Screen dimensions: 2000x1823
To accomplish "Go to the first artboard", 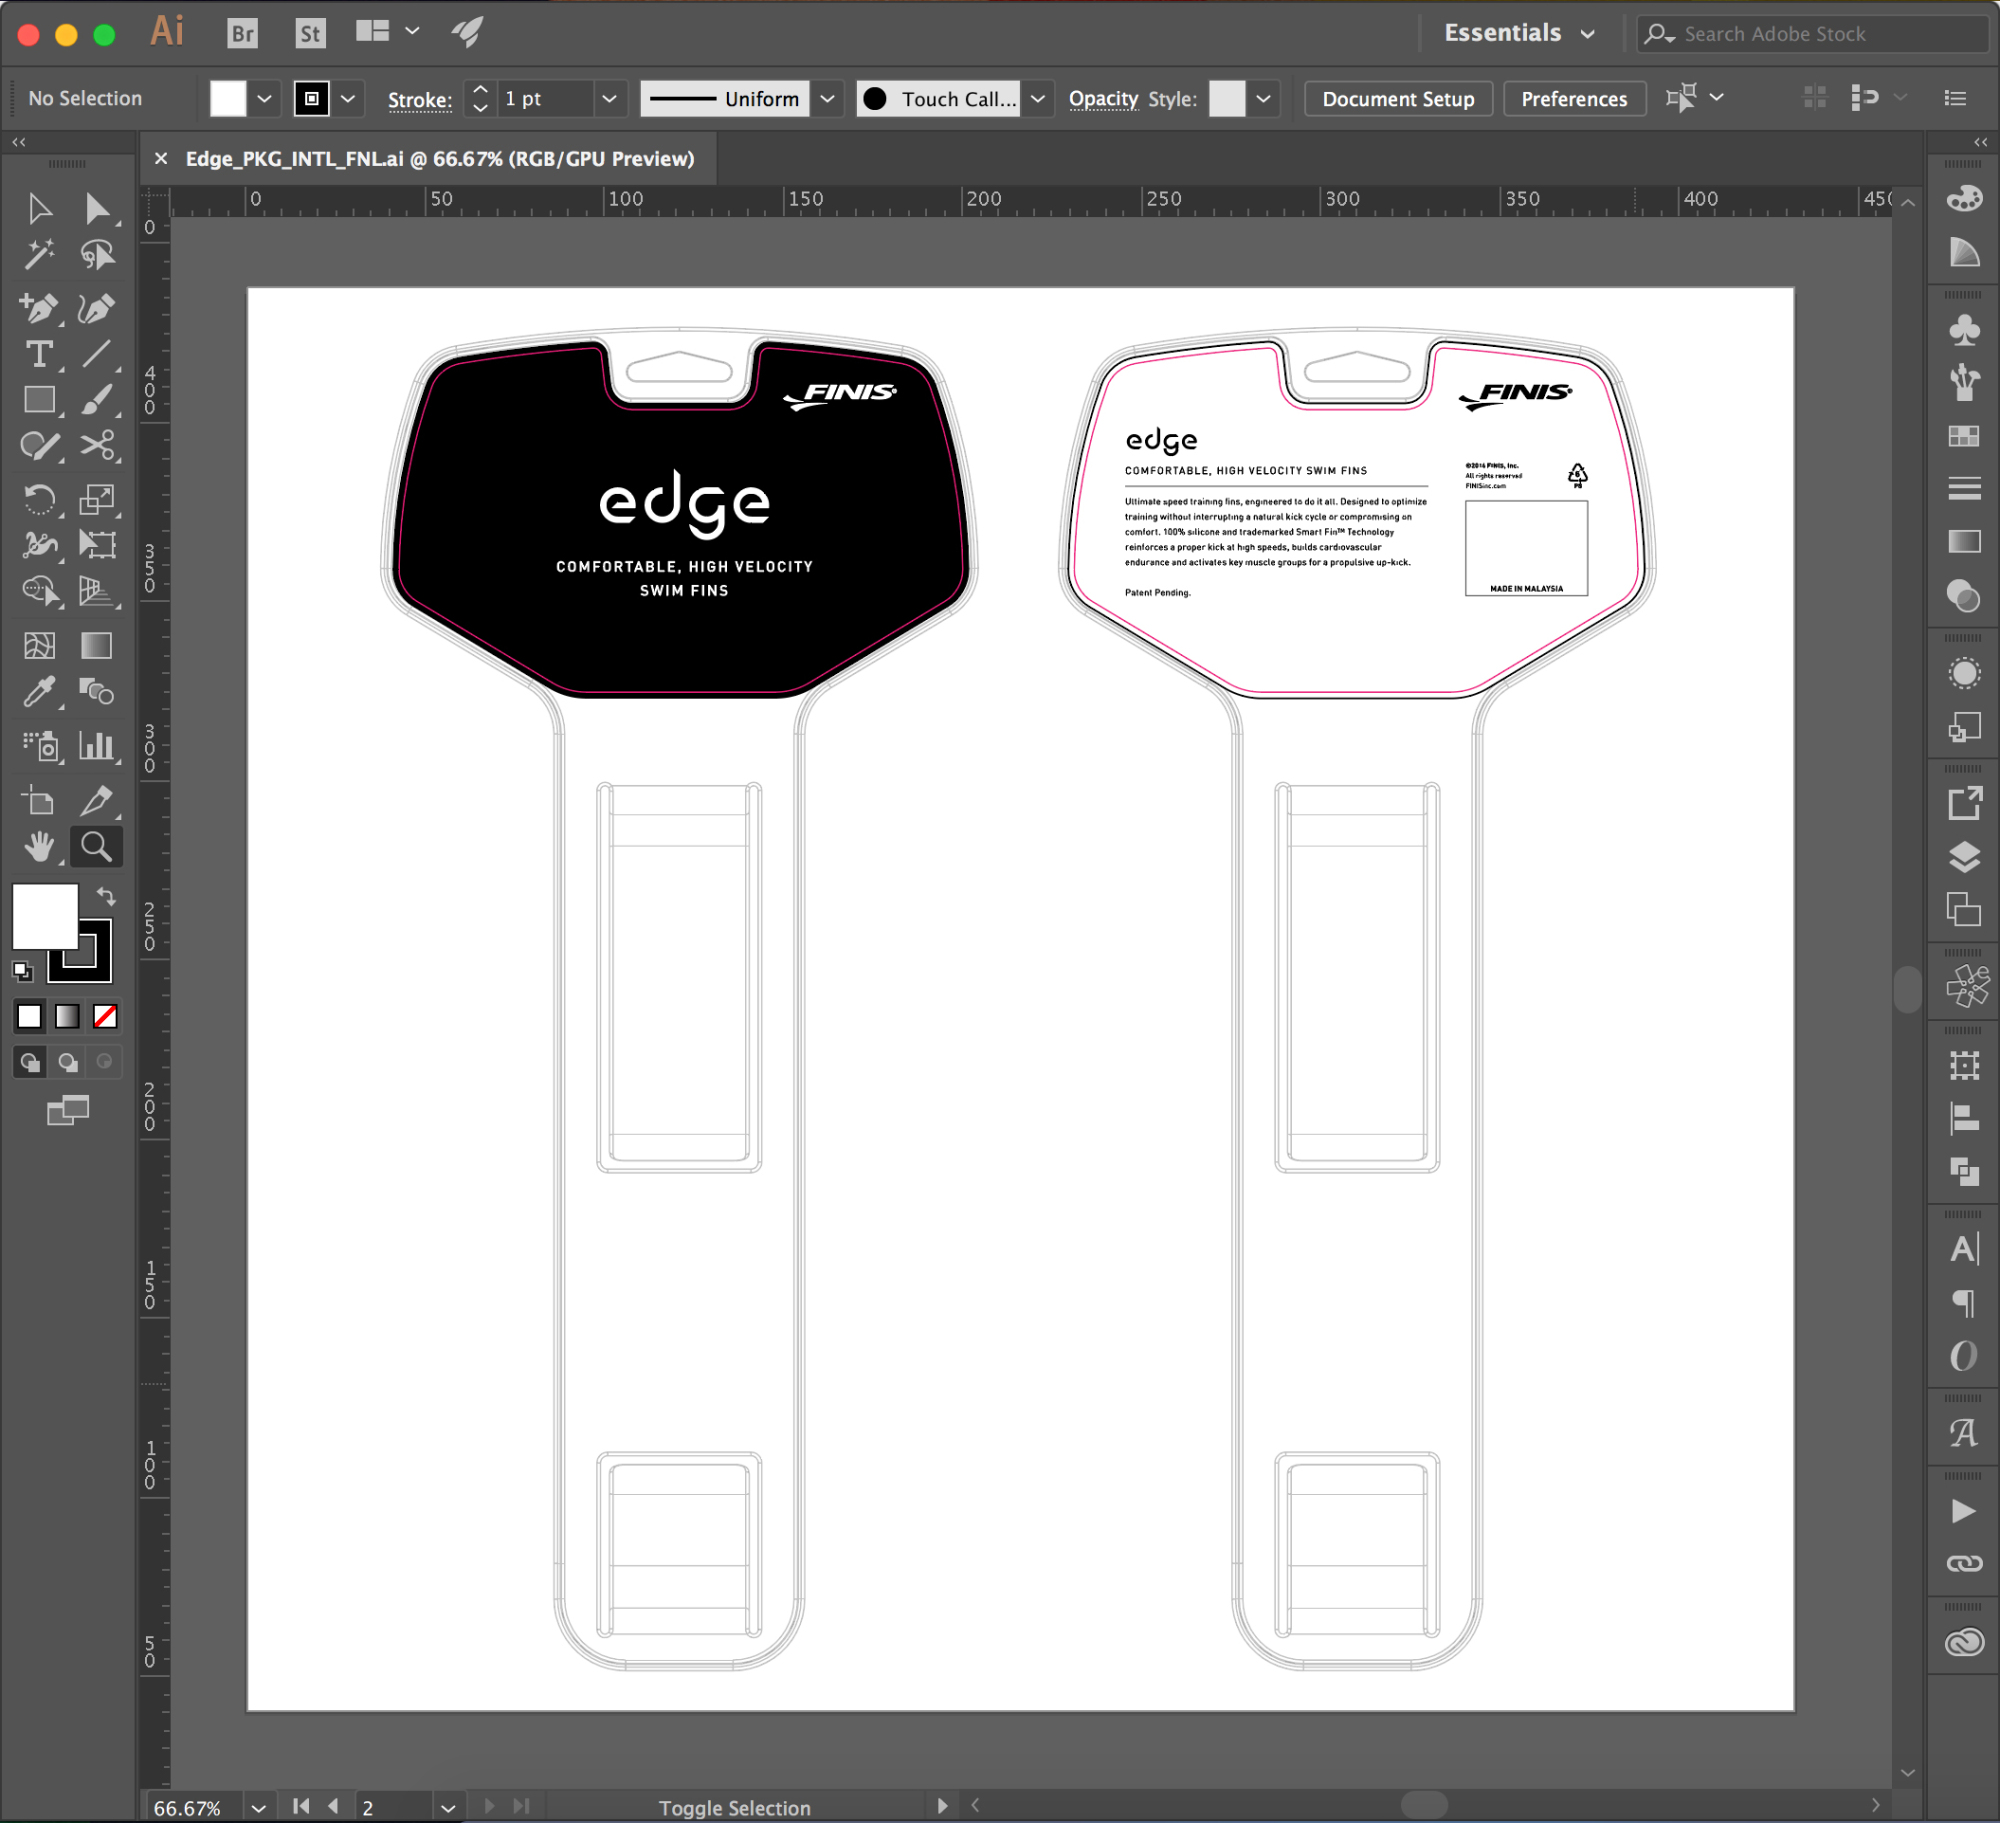I will (x=300, y=1806).
